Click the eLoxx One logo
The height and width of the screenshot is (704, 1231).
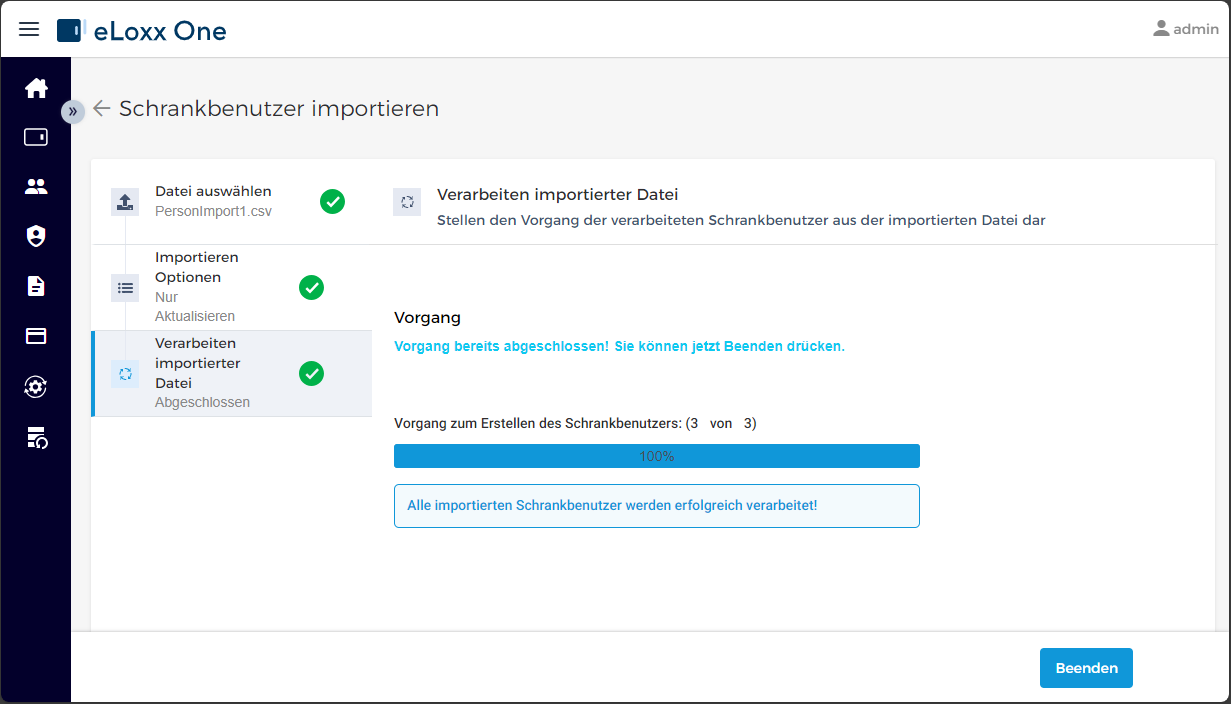pyautogui.click(x=142, y=30)
